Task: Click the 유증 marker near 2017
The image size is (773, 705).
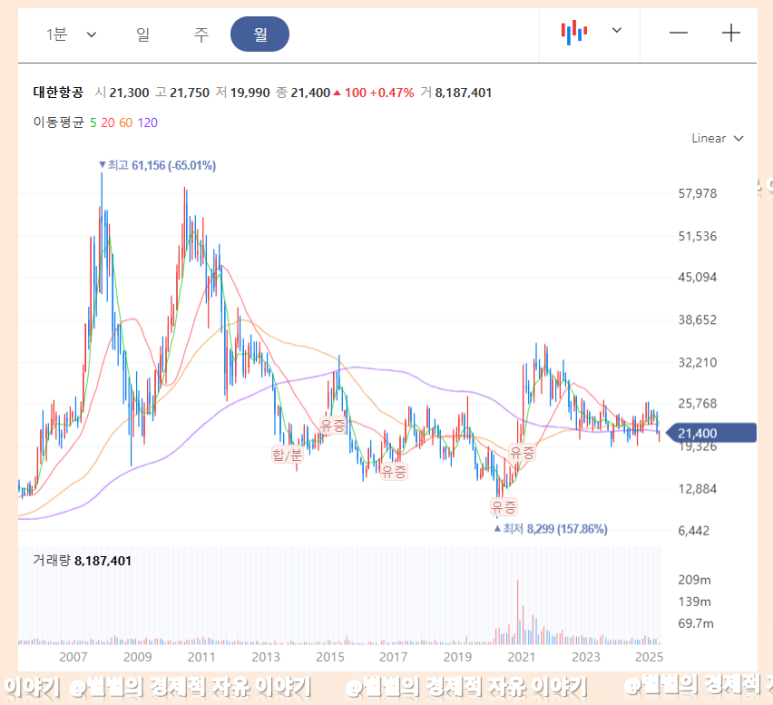Action: tap(394, 472)
